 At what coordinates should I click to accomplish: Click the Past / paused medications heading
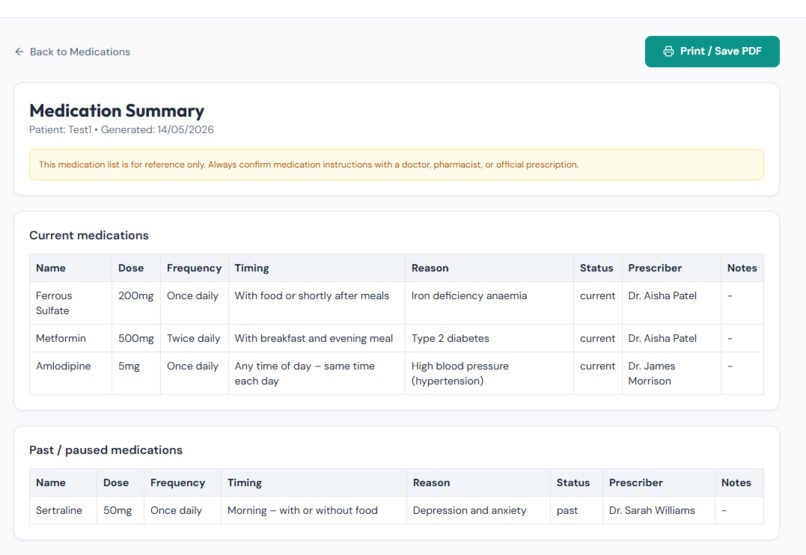[x=106, y=450]
